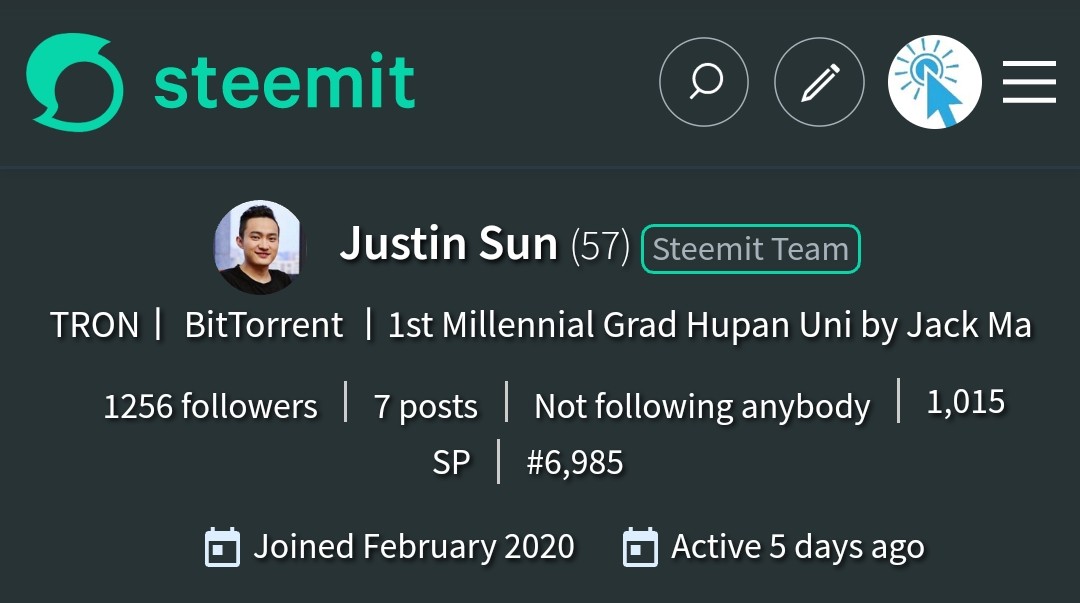View the 7 posts link
This screenshot has width=1080, height=603.
tap(426, 406)
